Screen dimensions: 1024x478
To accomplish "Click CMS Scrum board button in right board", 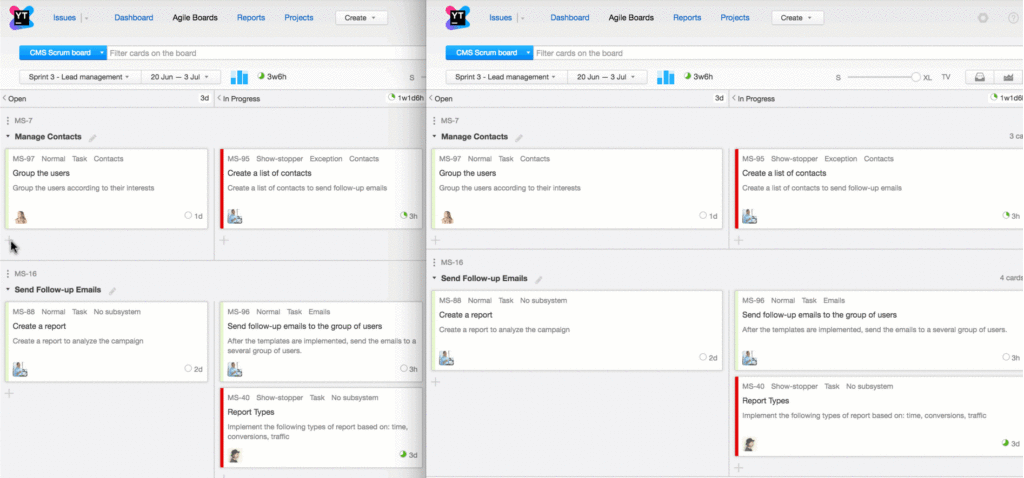I will pos(487,53).
